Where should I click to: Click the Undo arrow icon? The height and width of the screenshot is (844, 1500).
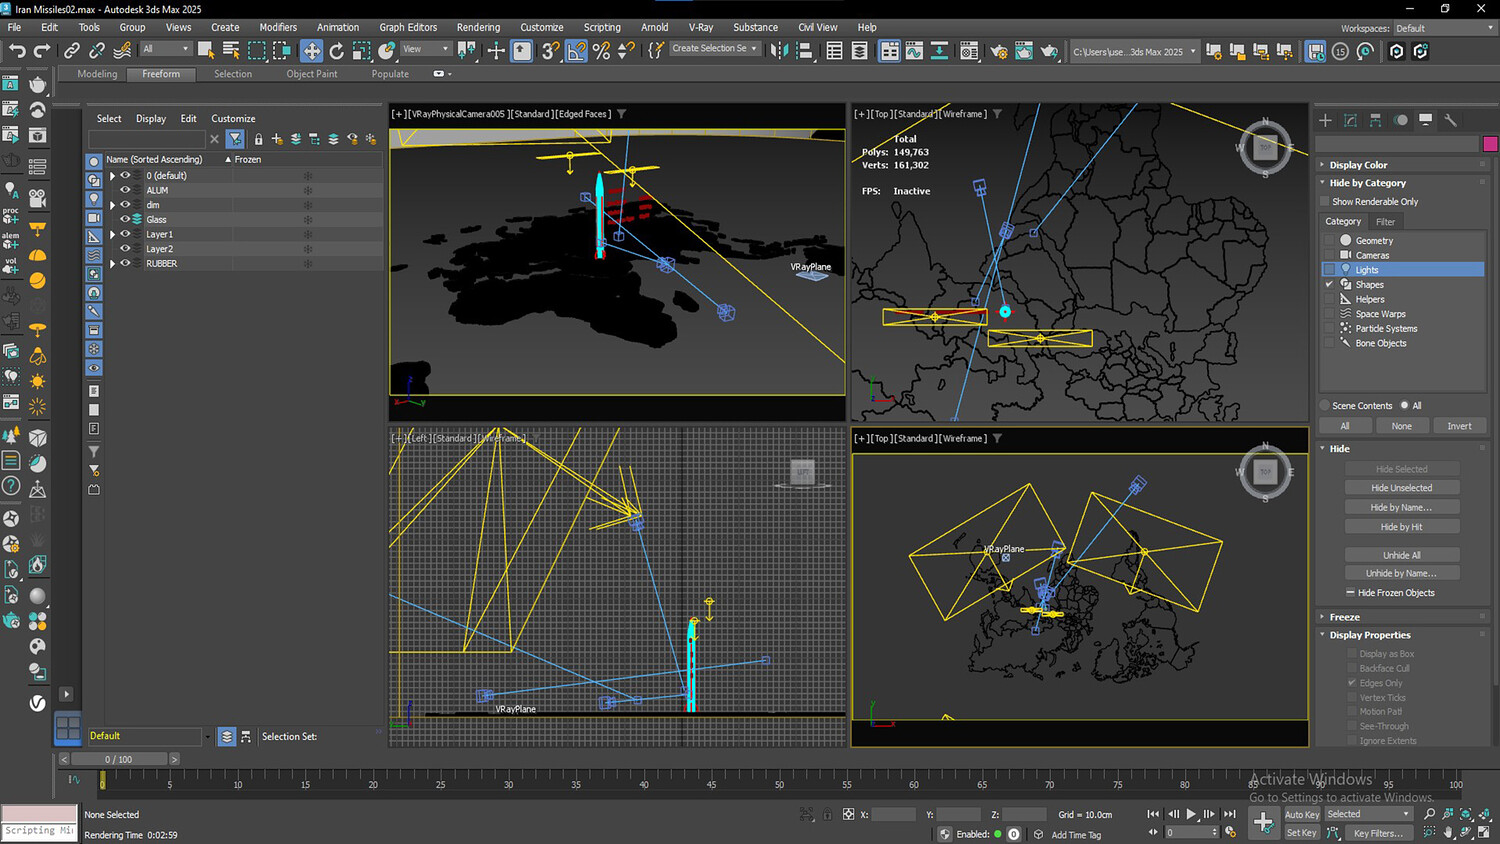(17, 51)
